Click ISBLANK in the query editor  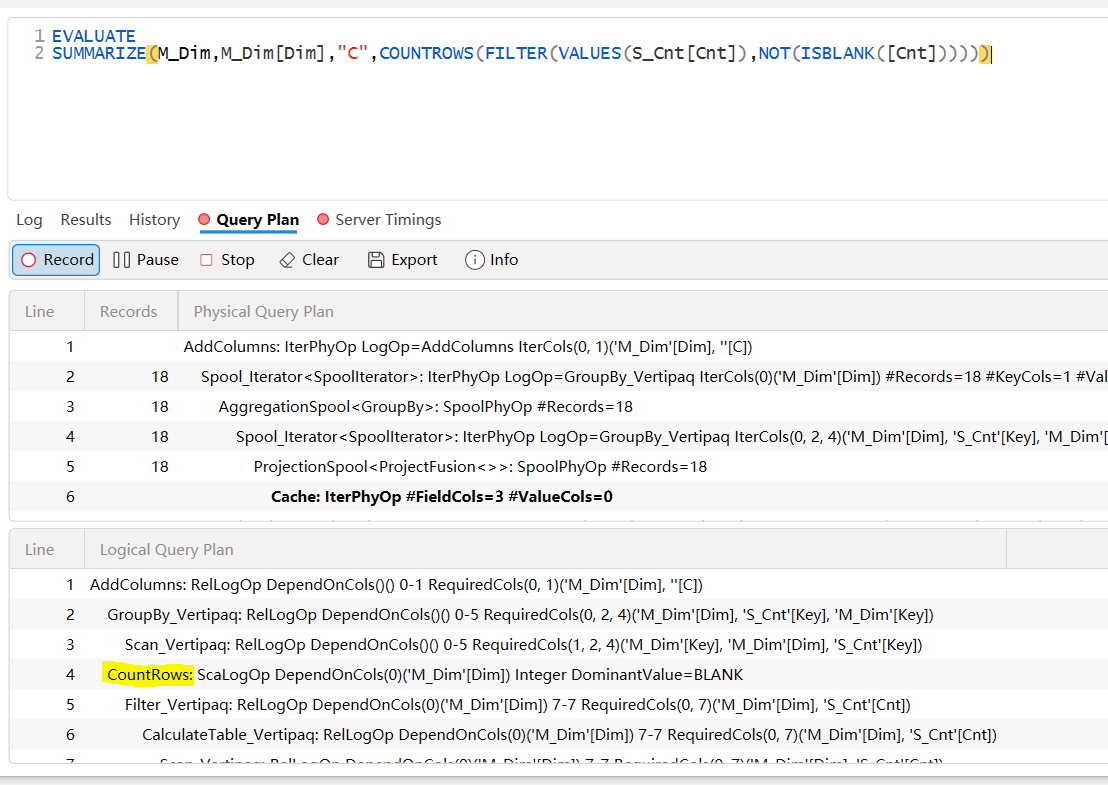(837, 54)
